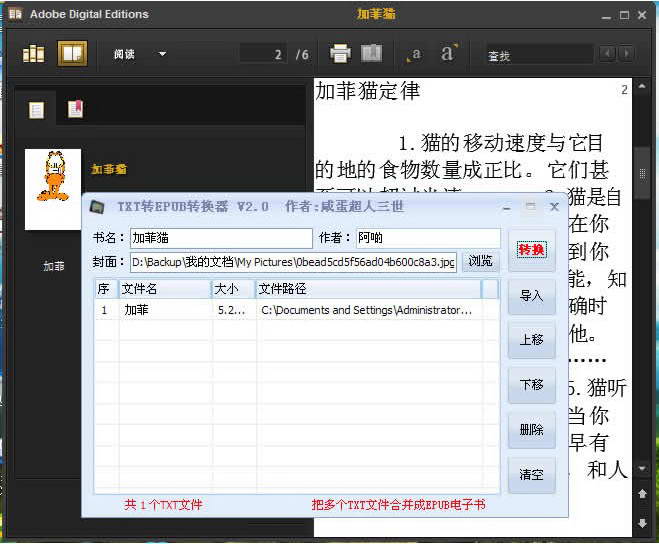Edit the 书名 book title field
Screen dimensions: 659x544
pyautogui.click(x=221, y=238)
